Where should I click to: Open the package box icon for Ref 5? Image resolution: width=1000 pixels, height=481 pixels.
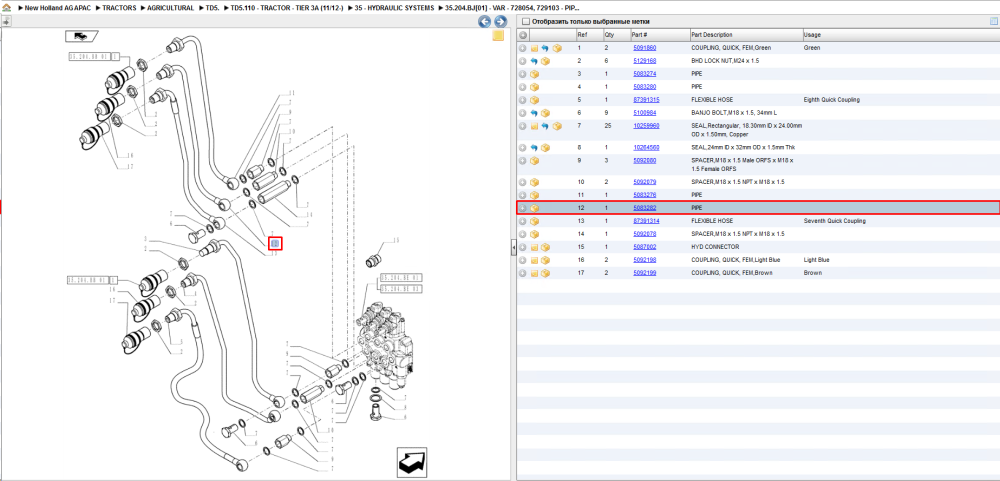click(534, 100)
